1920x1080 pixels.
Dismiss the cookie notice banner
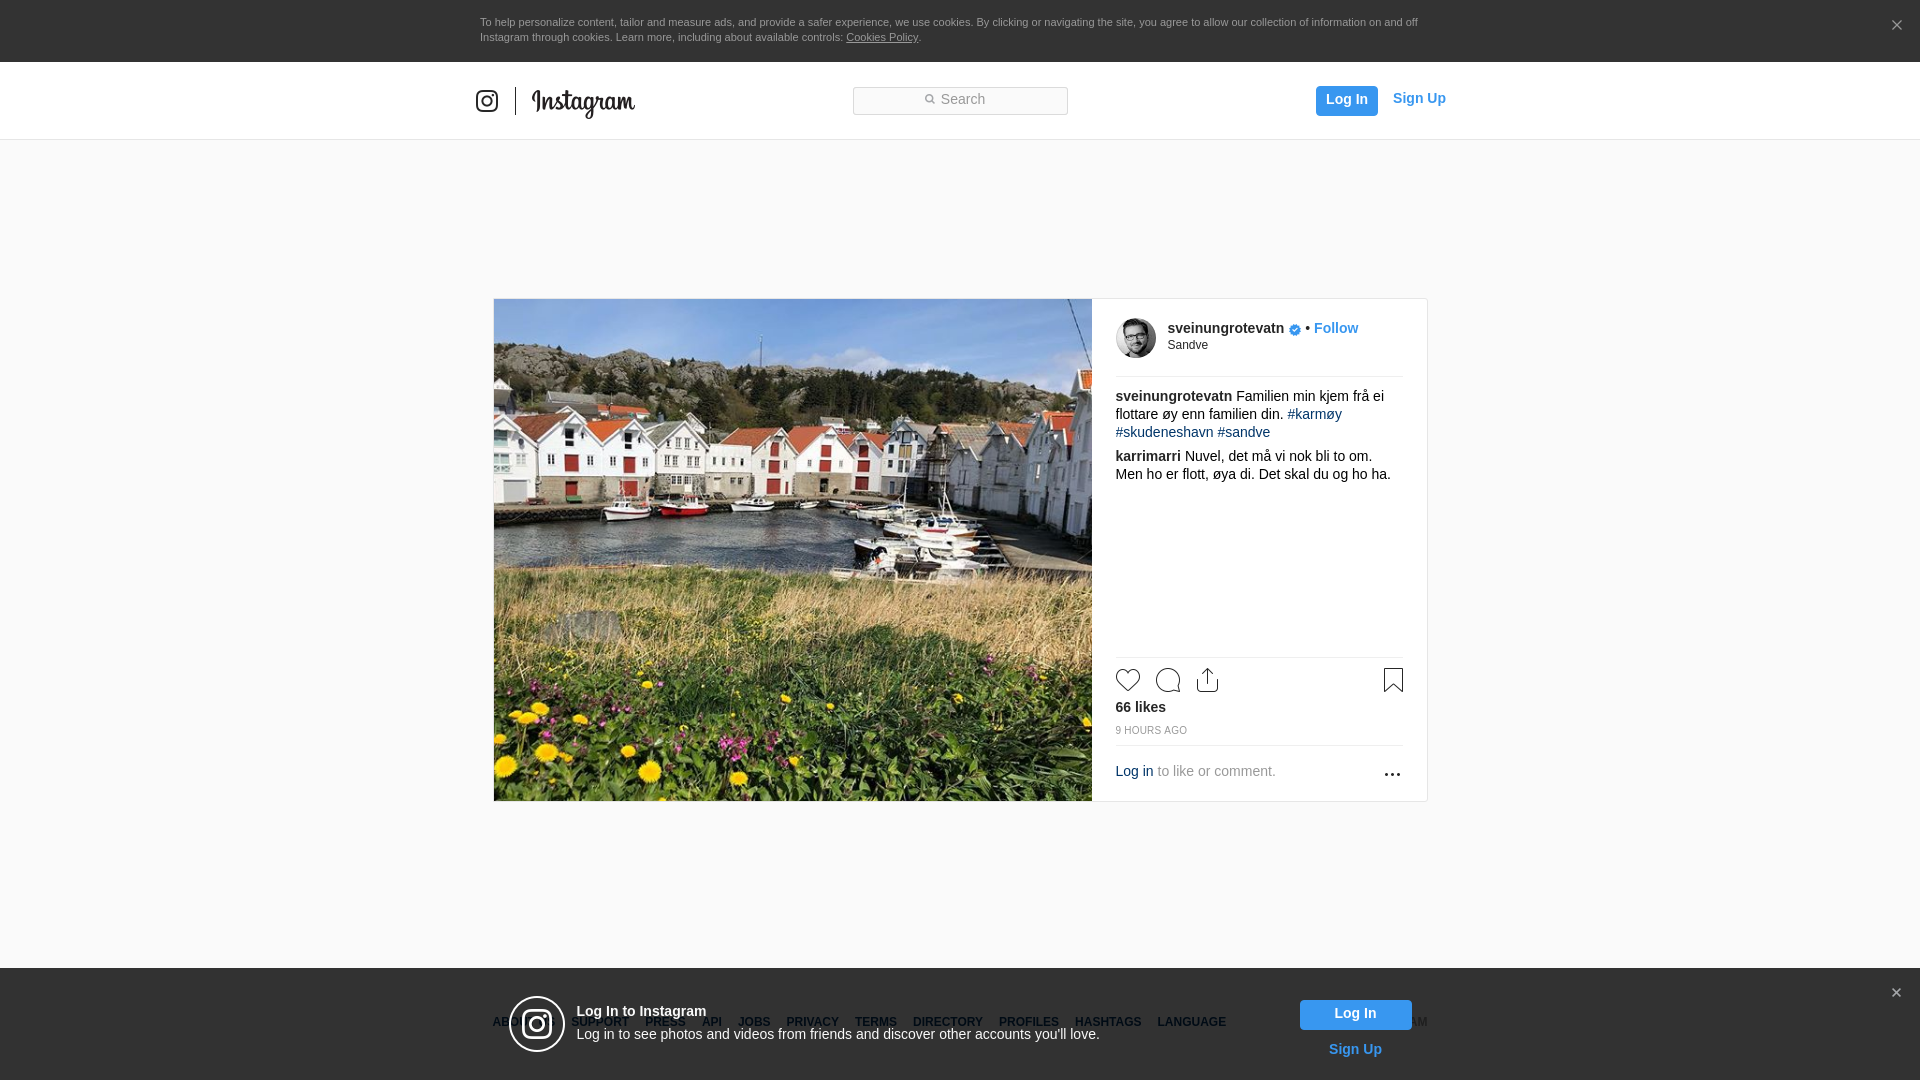(1896, 26)
